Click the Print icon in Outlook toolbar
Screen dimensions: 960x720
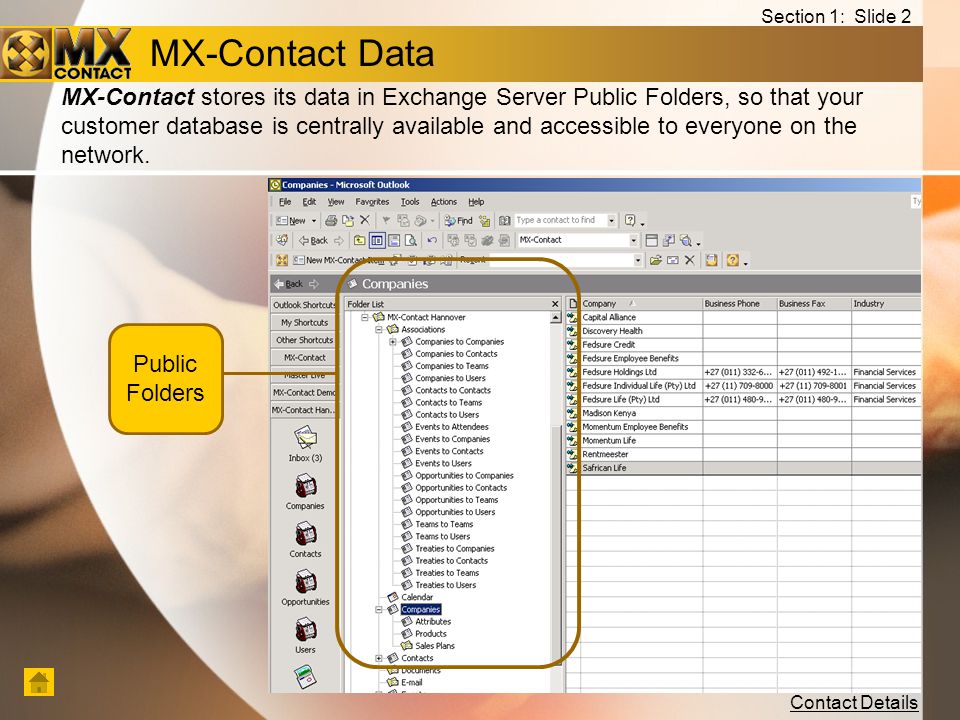(331, 220)
